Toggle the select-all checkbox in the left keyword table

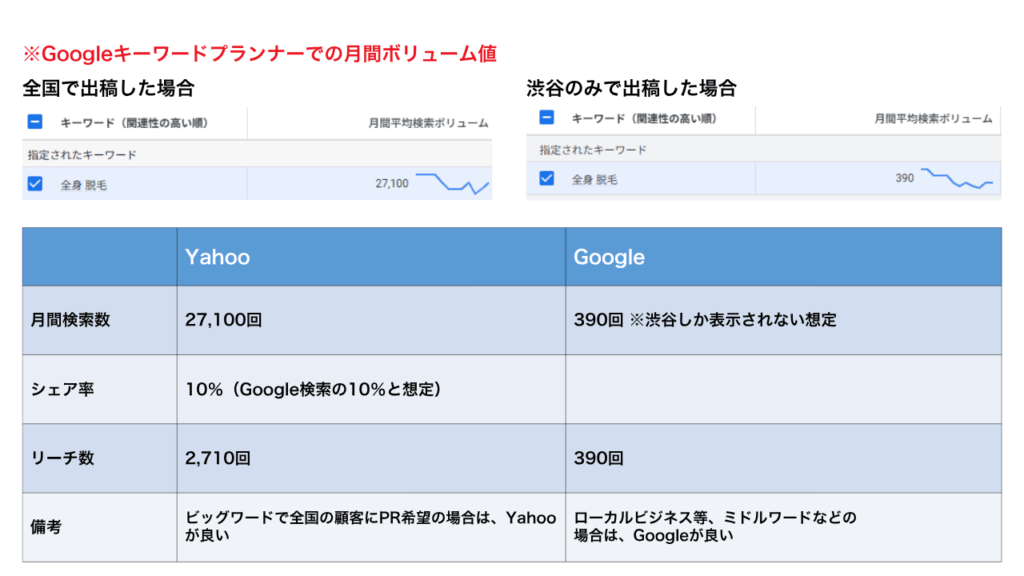34,122
